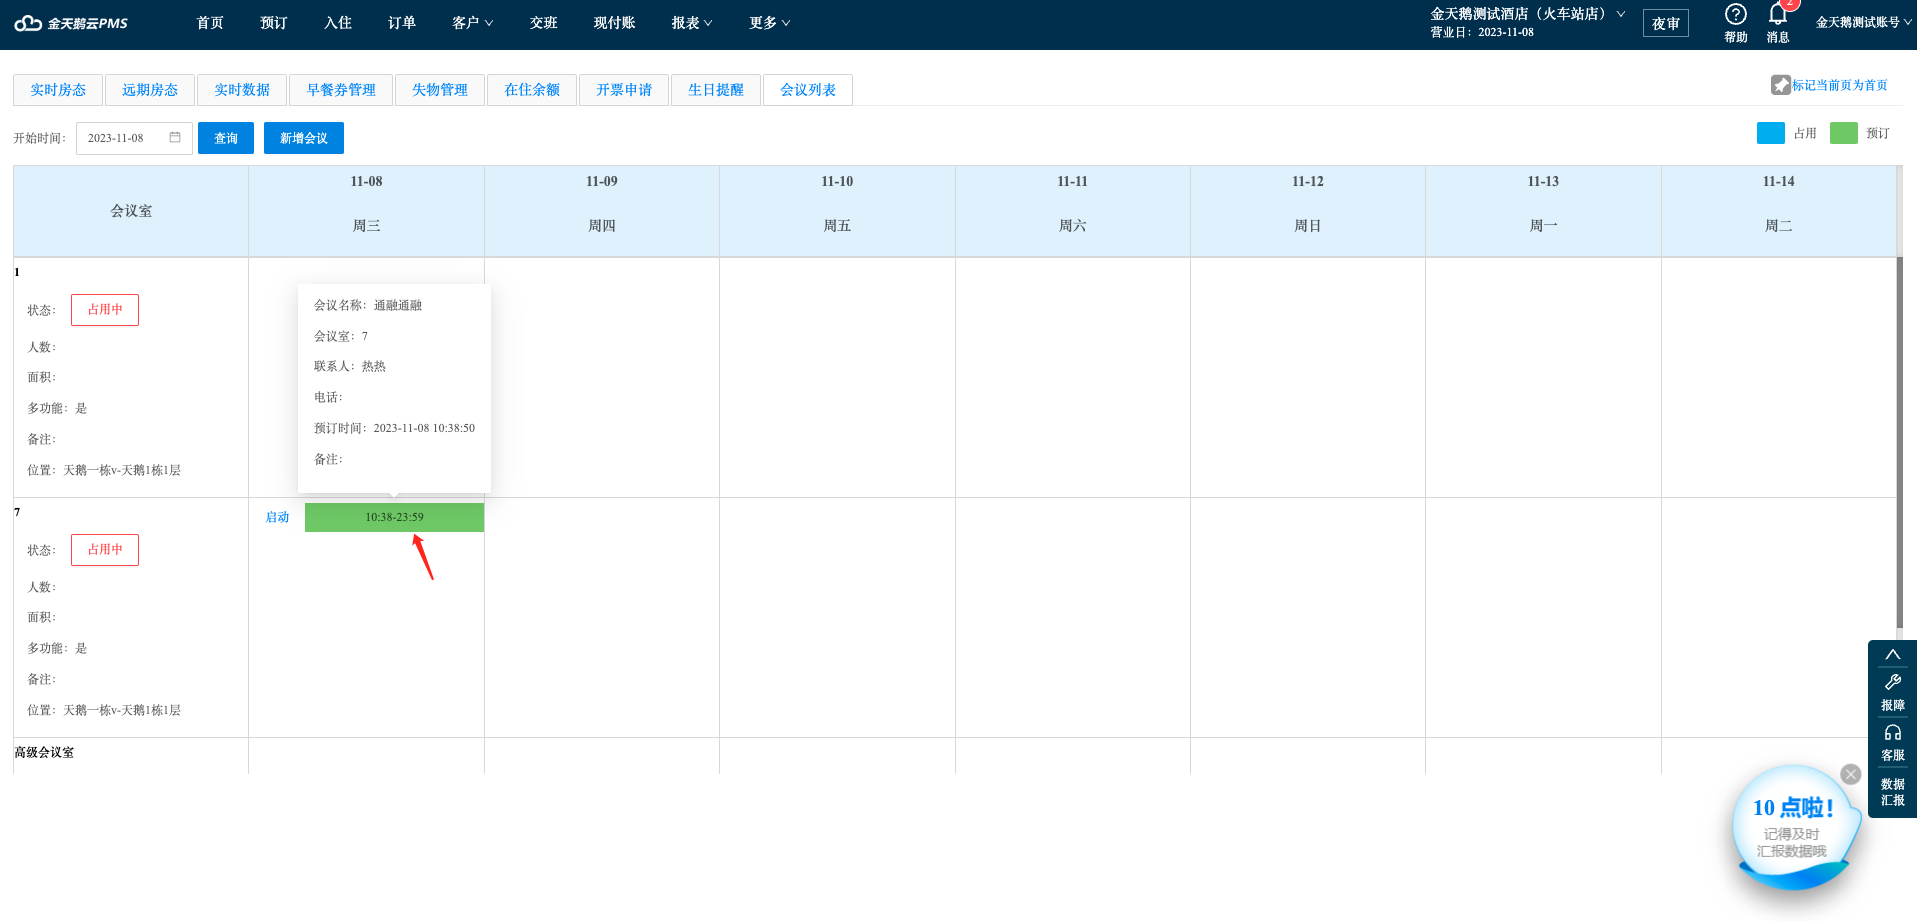Switch to the 会议列表 tab
Screen dimensions: 1917x921
tap(808, 90)
